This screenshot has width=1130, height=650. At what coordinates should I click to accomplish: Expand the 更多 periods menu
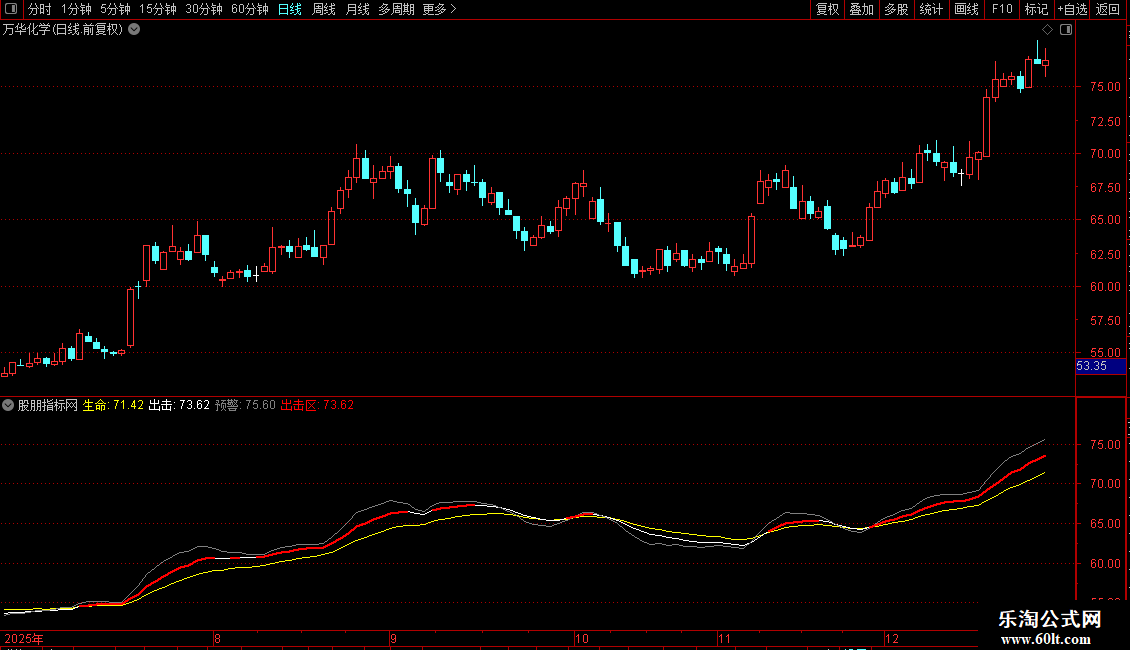[440, 9]
